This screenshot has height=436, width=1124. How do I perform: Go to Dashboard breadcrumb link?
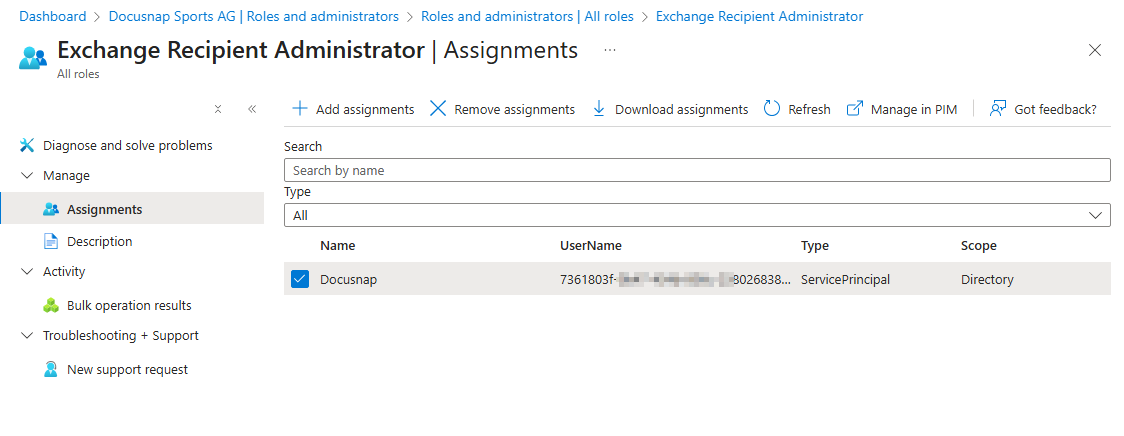(52, 16)
